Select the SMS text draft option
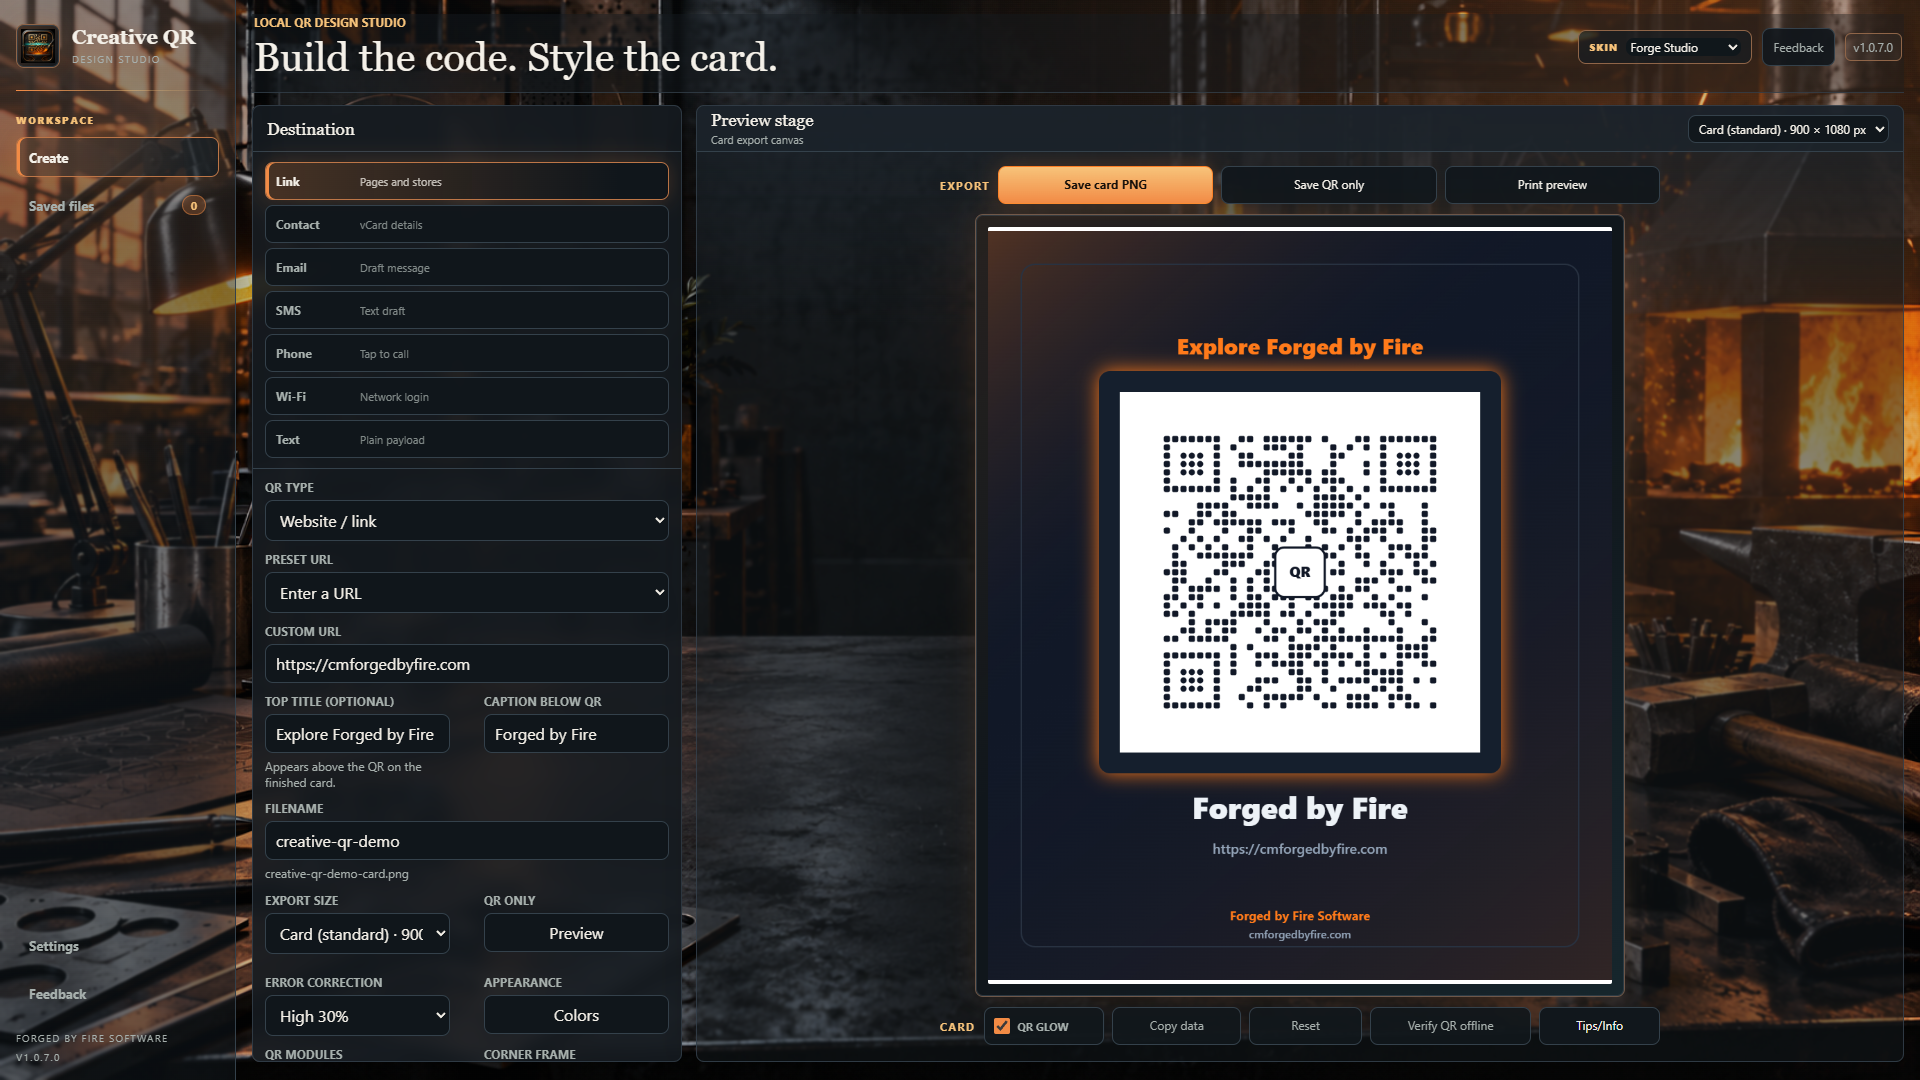 click(x=467, y=311)
